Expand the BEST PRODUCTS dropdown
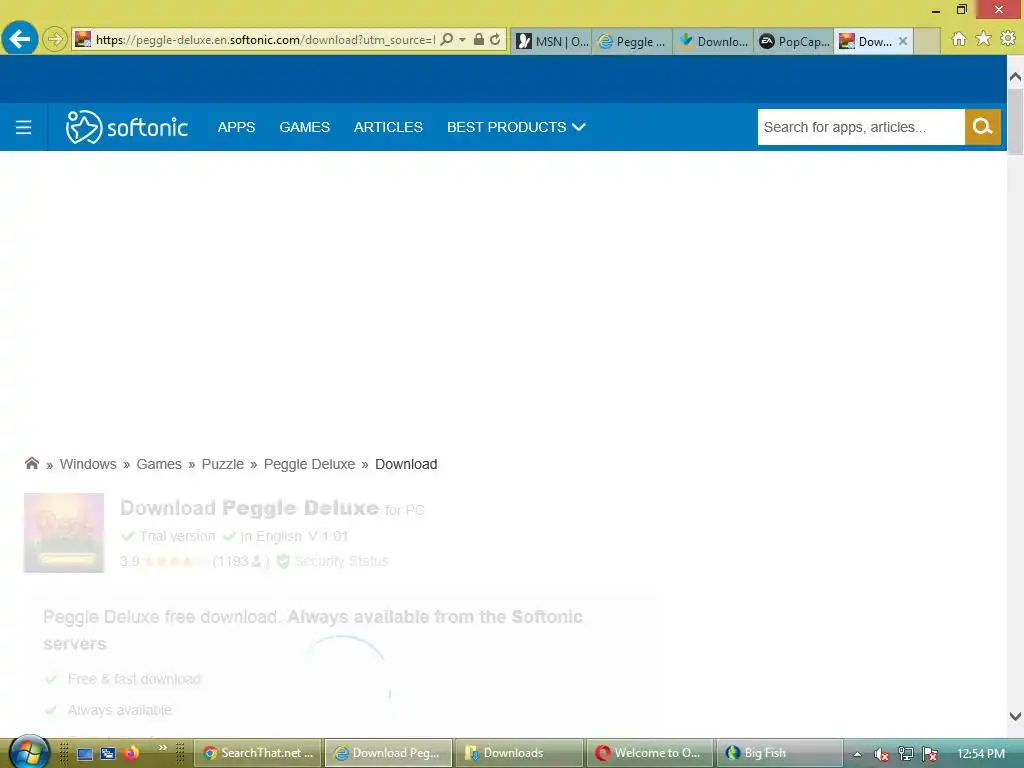 tap(516, 127)
